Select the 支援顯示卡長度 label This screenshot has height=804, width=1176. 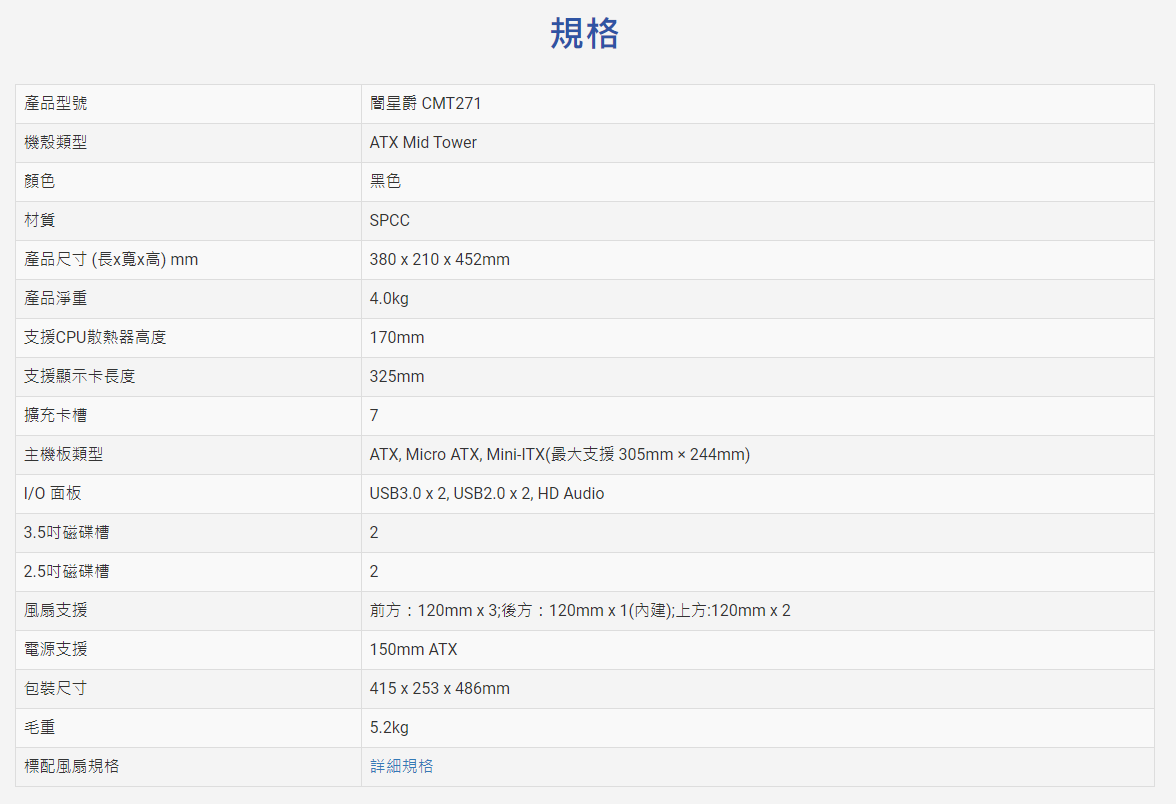(80, 376)
